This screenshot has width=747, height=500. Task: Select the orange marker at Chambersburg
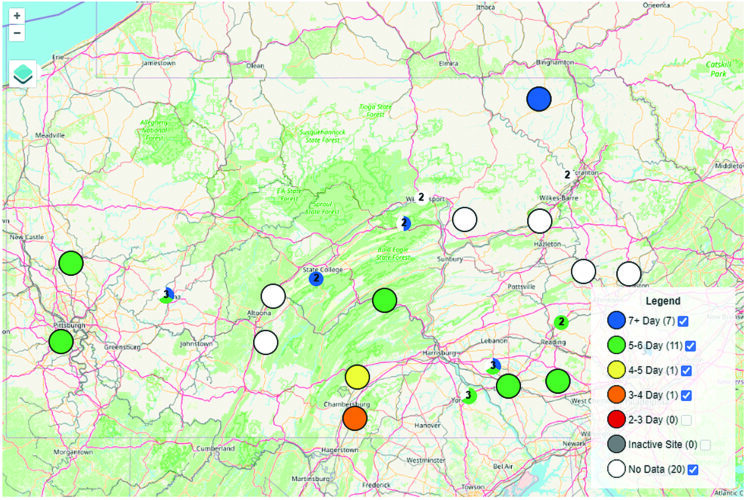355,418
